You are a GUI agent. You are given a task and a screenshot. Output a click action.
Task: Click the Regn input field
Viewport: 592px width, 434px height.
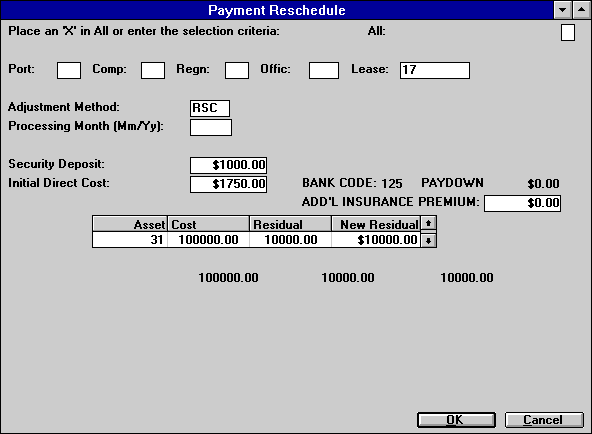237,71
